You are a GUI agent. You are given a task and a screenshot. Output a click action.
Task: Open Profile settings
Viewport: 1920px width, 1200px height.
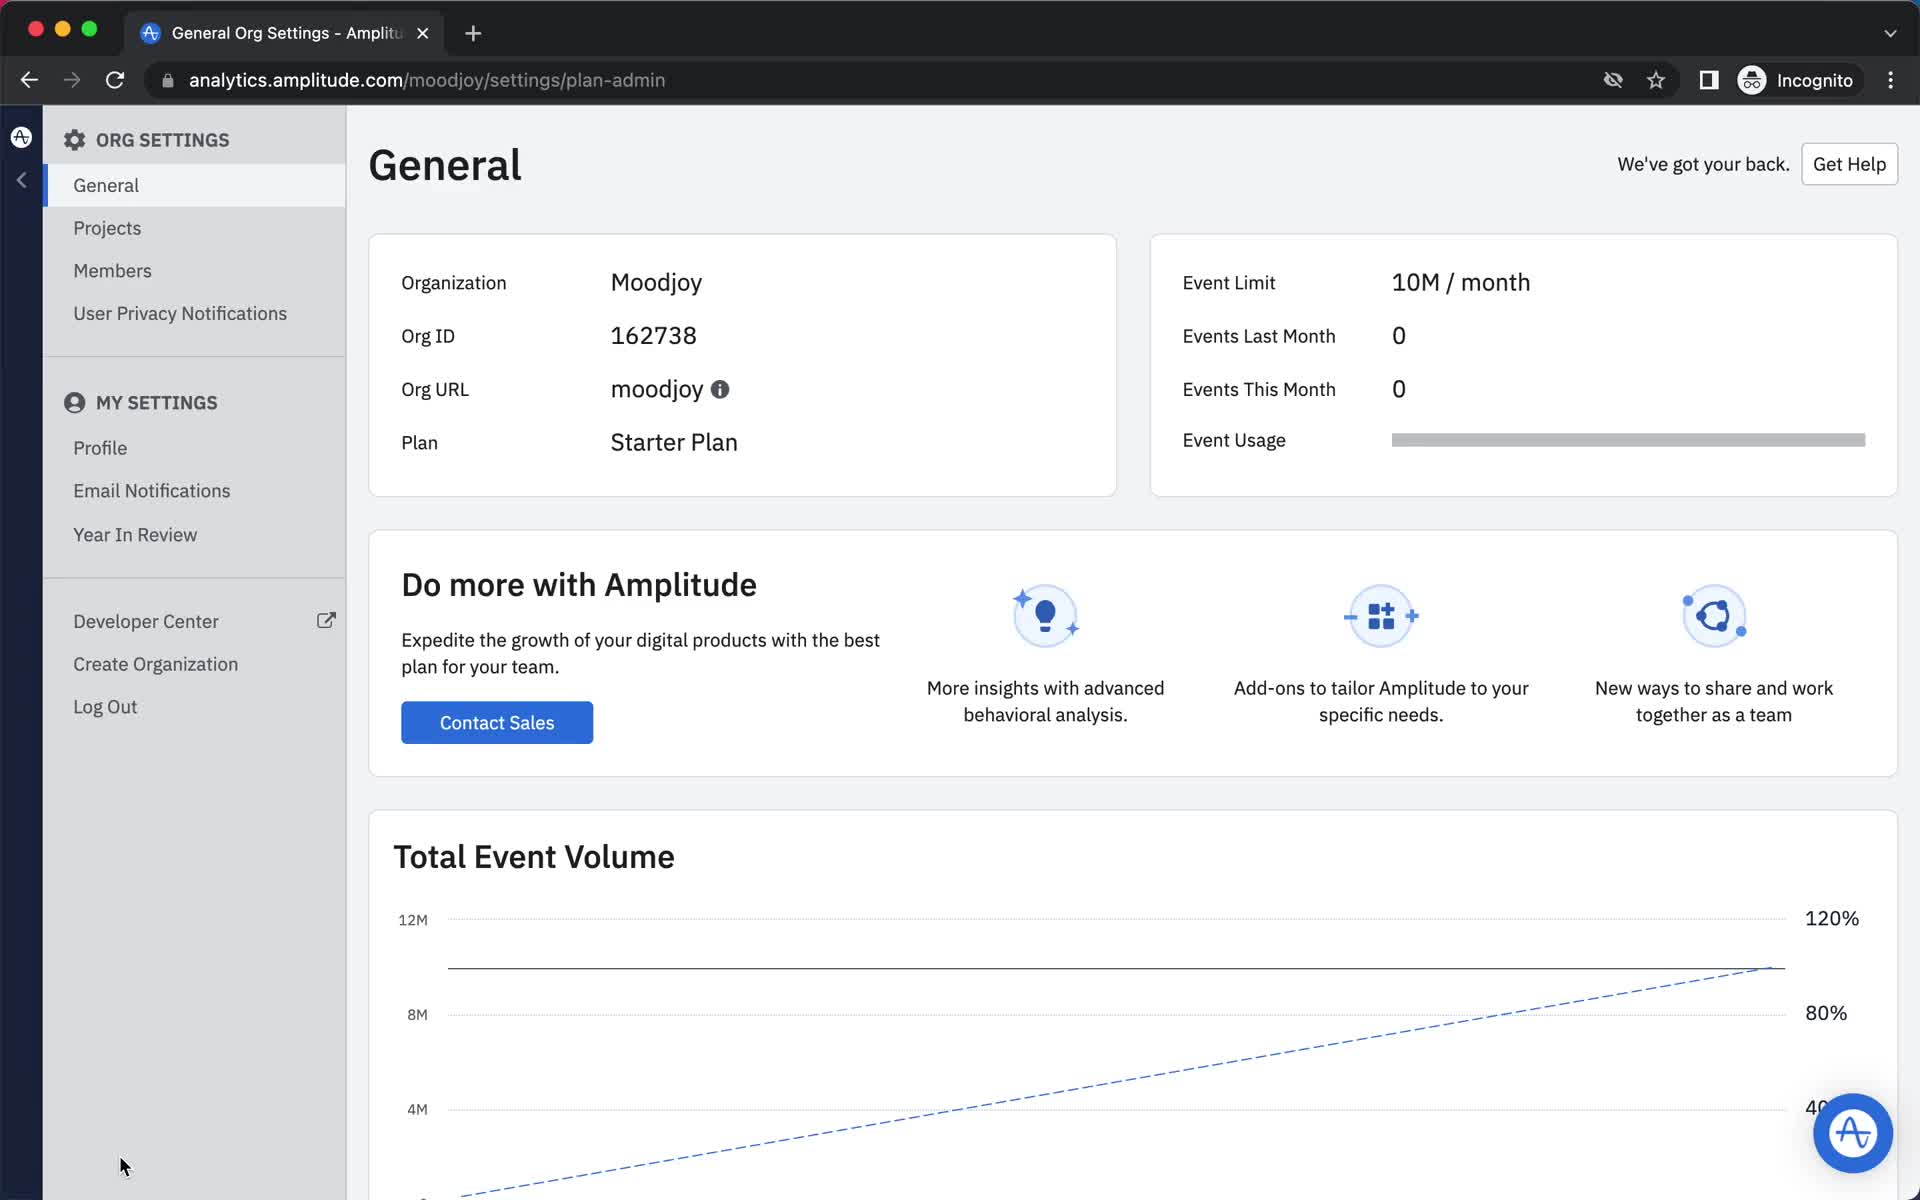click(x=100, y=448)
